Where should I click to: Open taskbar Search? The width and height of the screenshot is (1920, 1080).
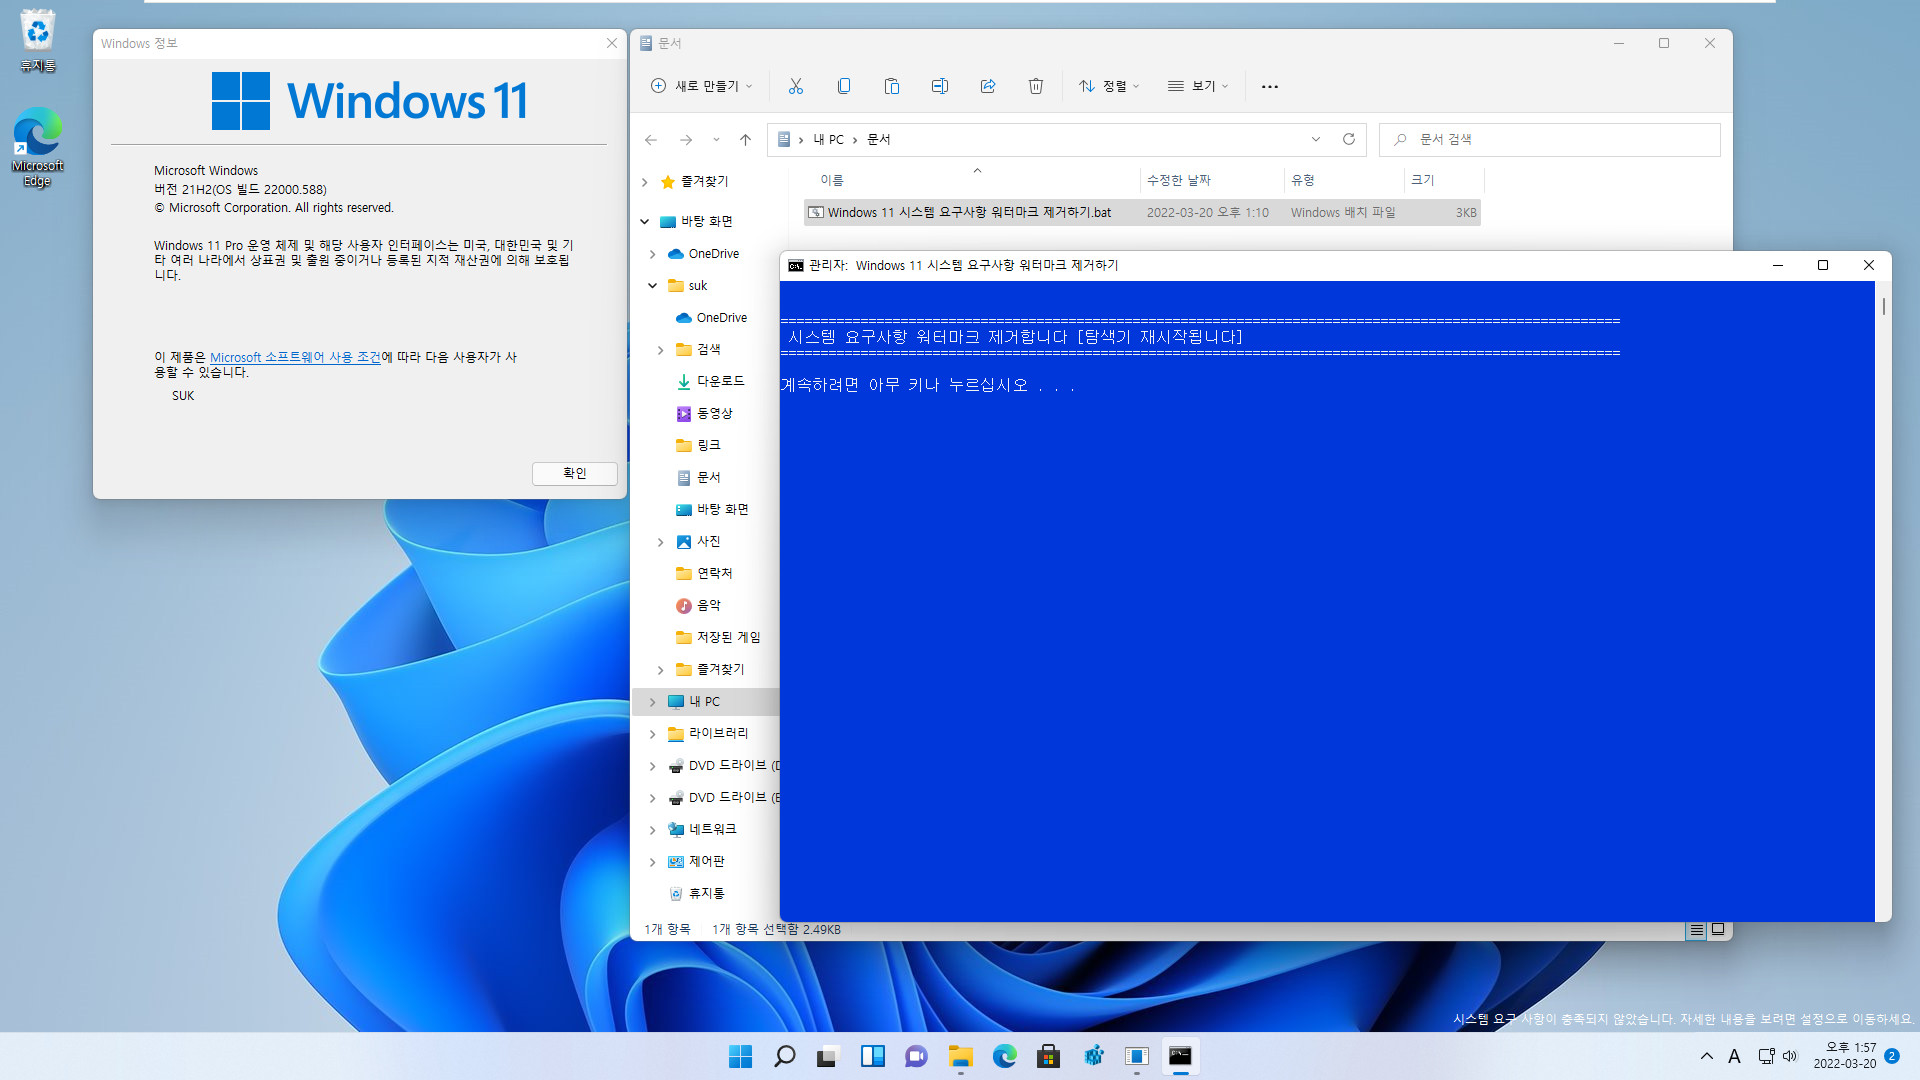[785, 1056]
